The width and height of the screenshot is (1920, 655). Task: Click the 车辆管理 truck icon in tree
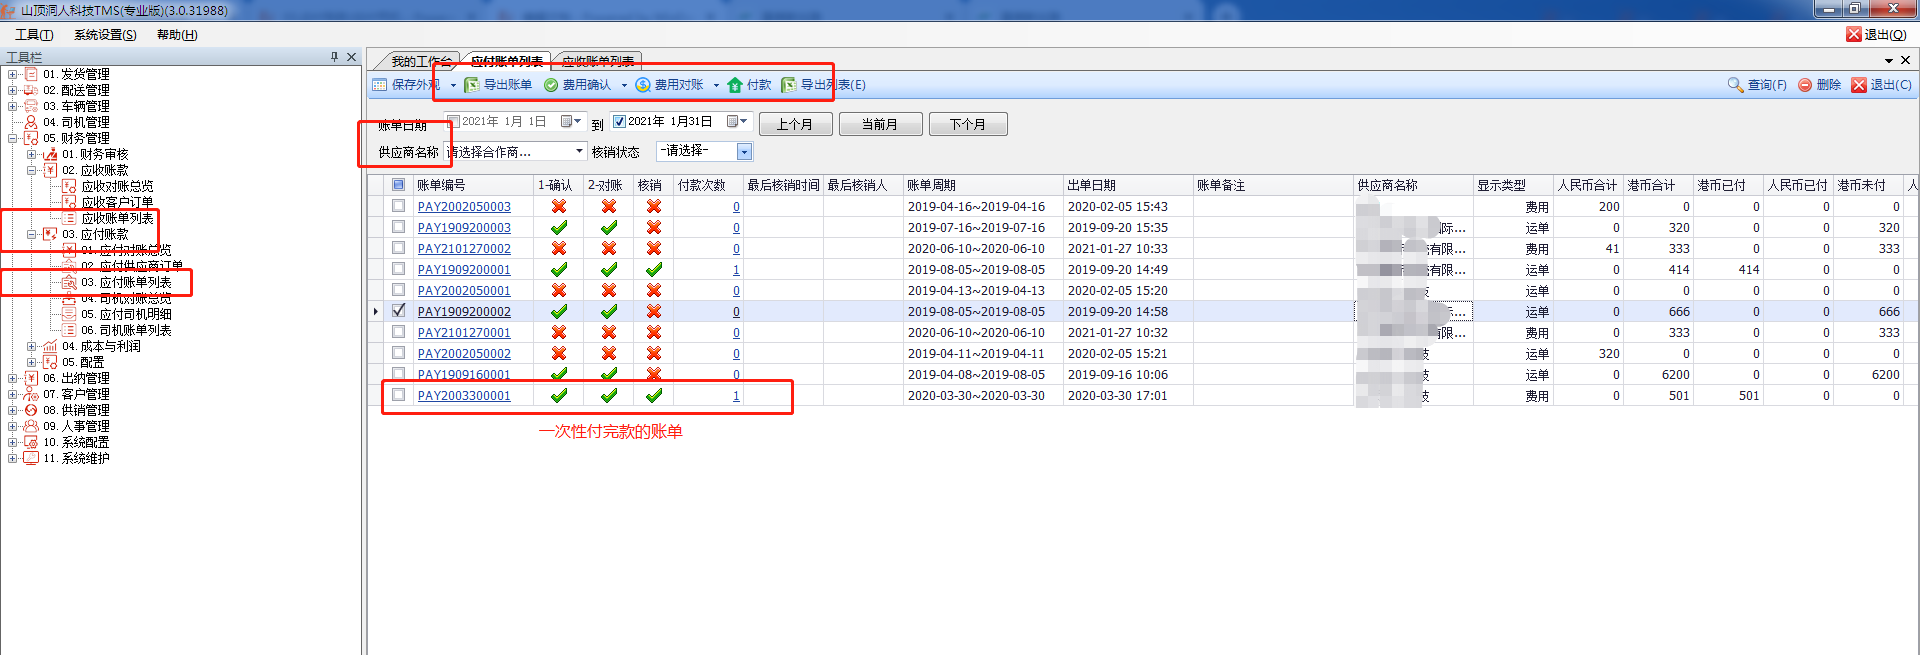(x=31, y=106)
